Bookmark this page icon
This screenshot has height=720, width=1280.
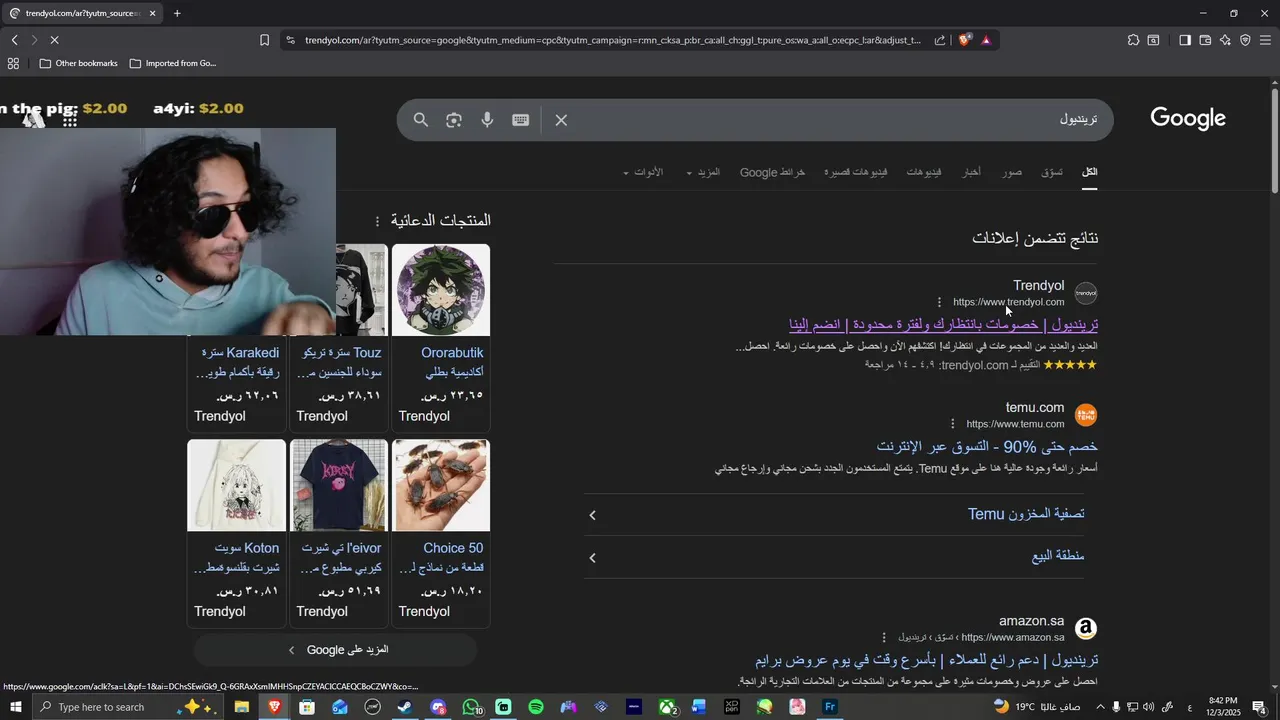(x=264, y=40)
